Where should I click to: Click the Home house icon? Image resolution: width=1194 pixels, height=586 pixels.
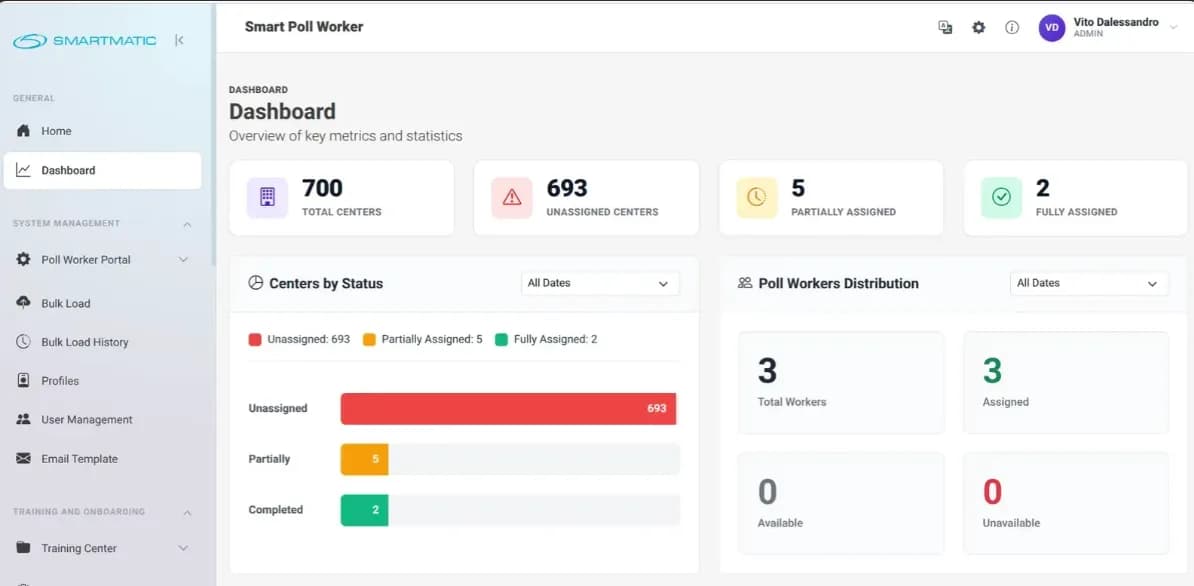point(23,131)
